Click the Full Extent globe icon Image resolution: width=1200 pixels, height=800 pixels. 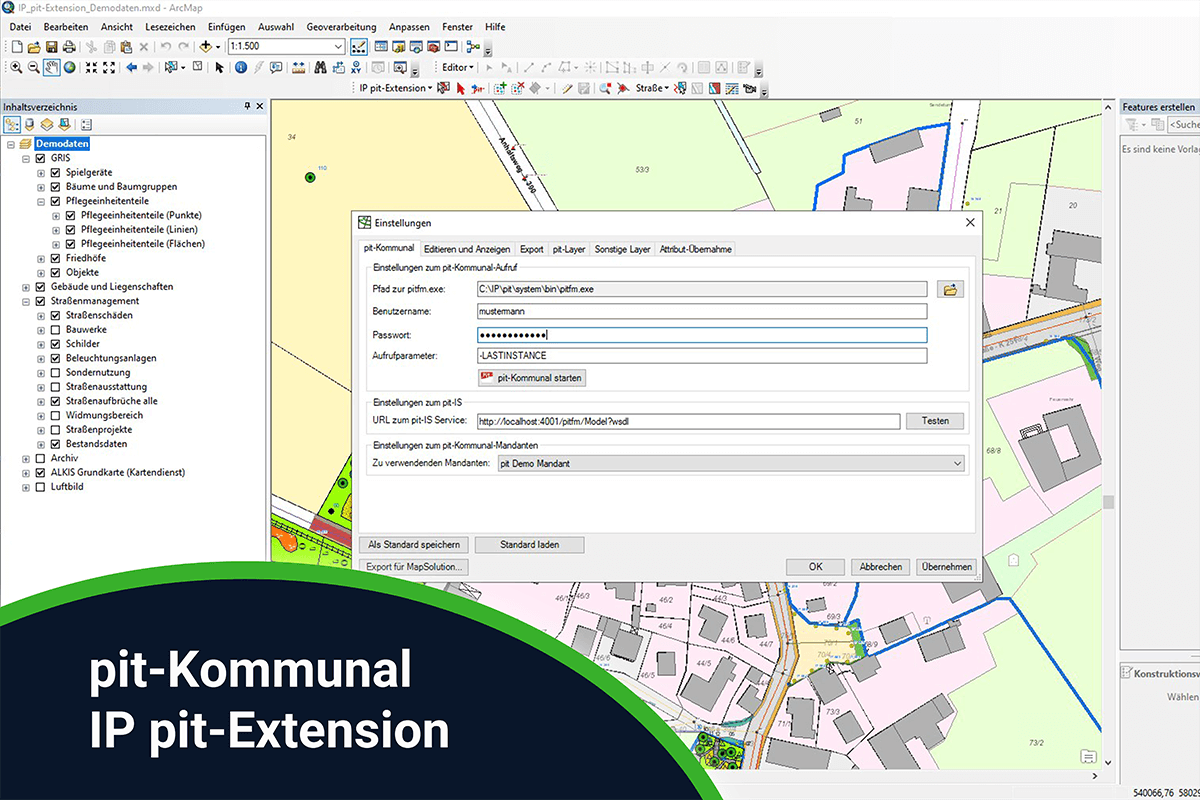pos(72,67)
